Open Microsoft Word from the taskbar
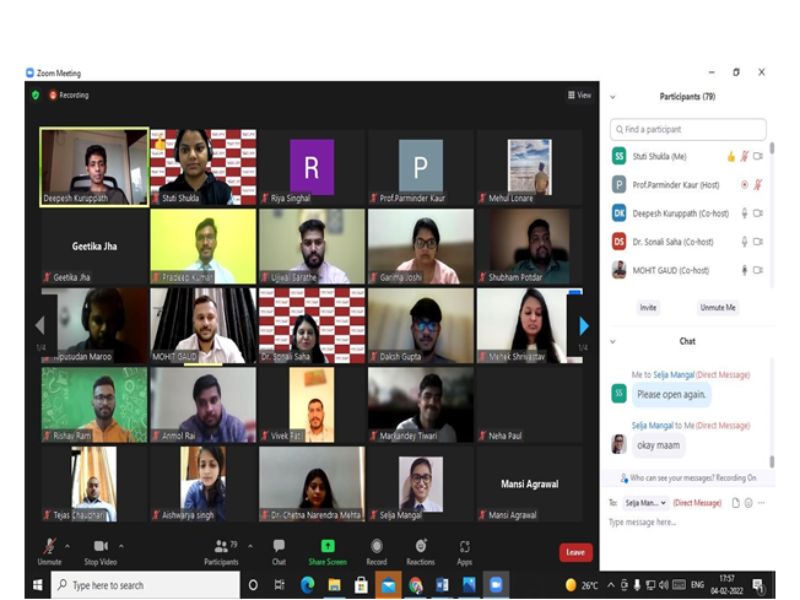800x600 pixels. tap(442, 585)
